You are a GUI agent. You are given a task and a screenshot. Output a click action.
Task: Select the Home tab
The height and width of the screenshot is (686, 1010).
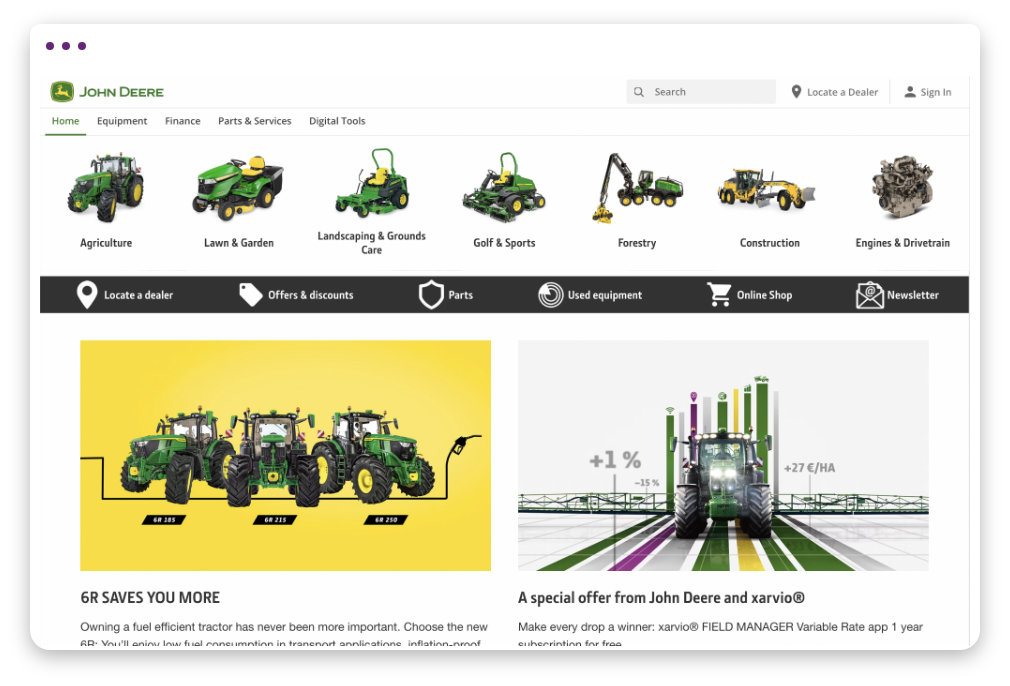click(66, 121)
